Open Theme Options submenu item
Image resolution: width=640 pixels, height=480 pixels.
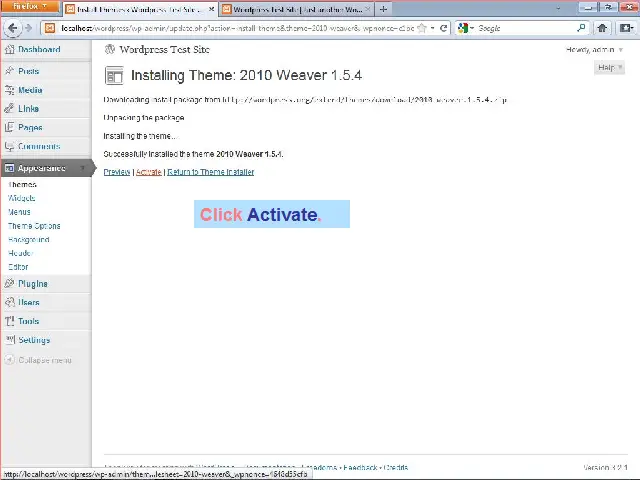[34, 226]
